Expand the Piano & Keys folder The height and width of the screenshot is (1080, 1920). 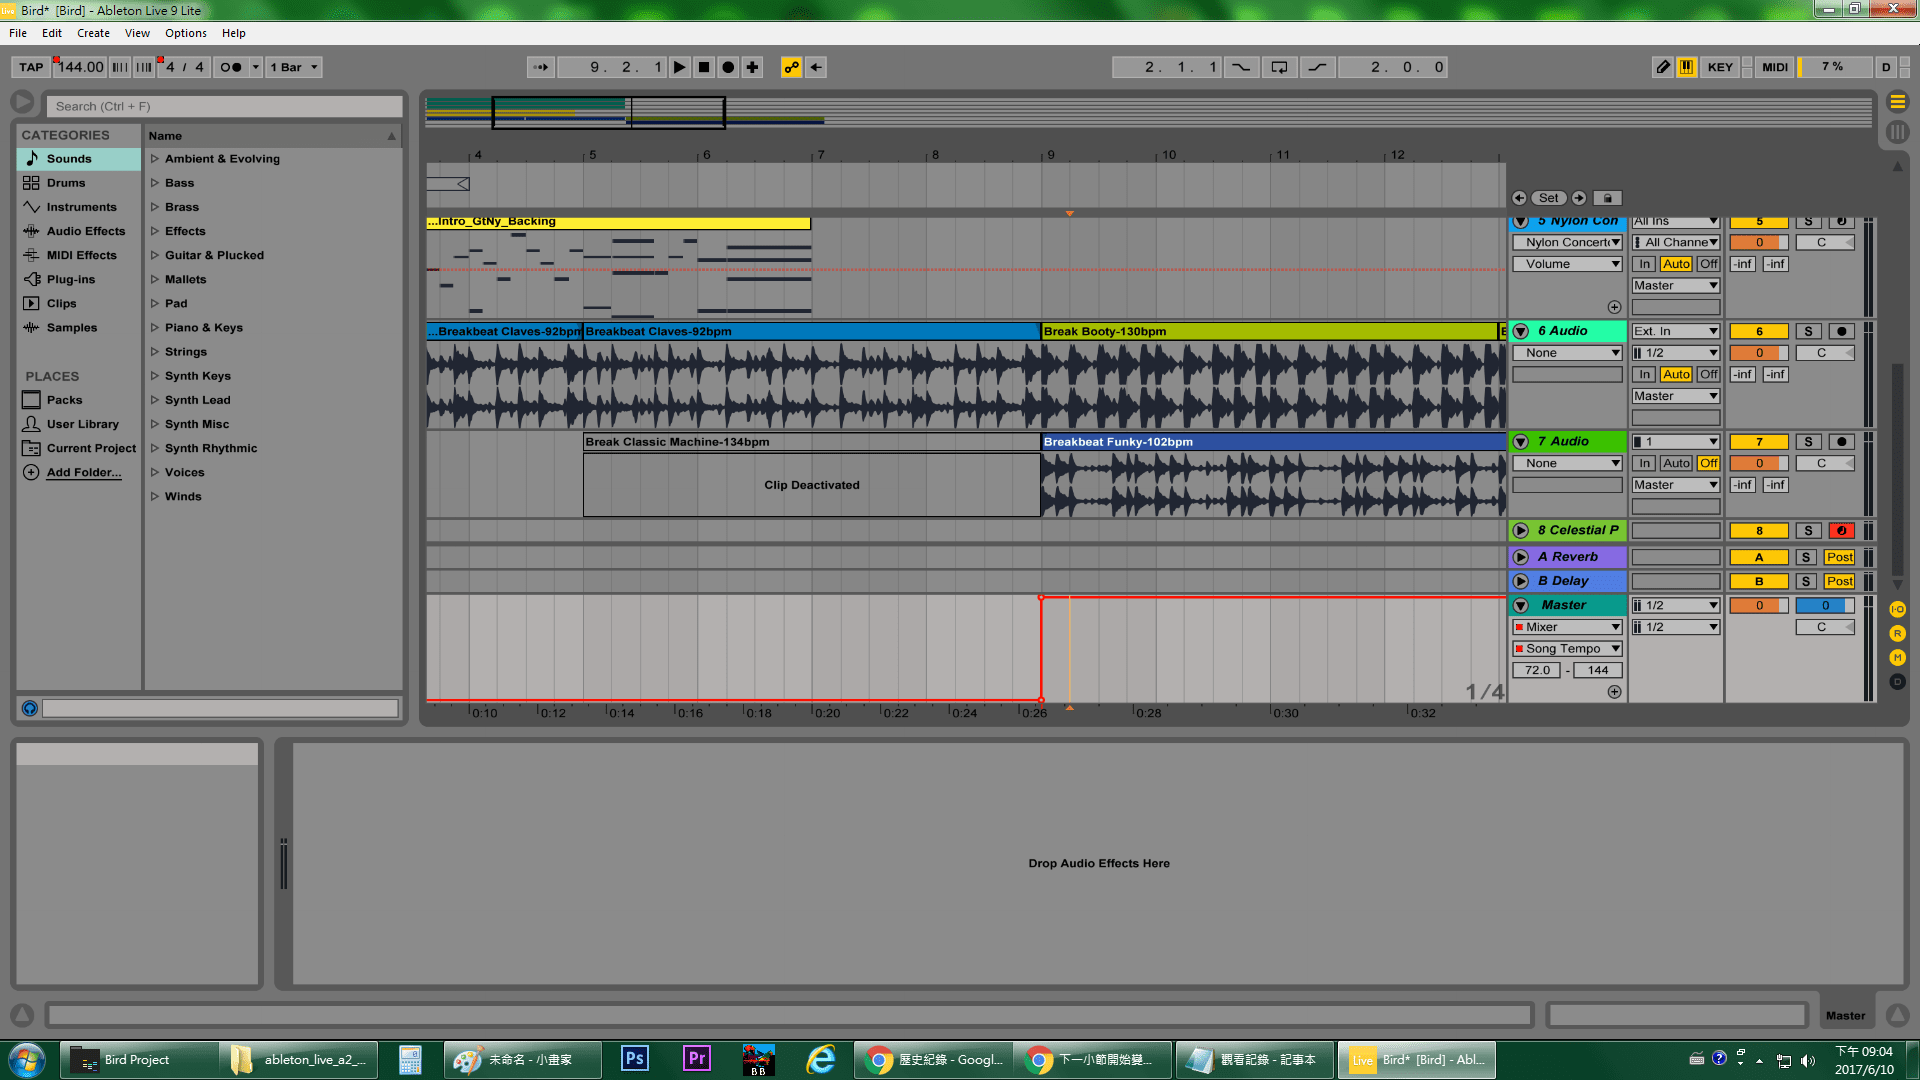(x=155, y=328)
